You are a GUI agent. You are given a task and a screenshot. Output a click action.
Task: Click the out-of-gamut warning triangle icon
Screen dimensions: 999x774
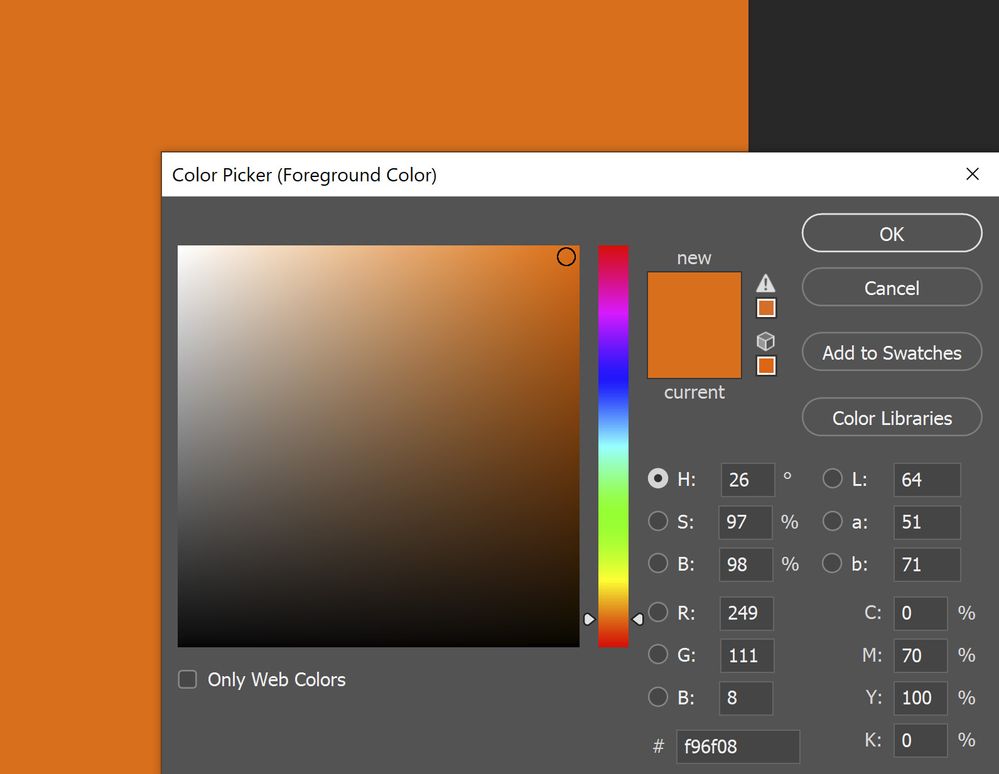(x=766, y=283)
